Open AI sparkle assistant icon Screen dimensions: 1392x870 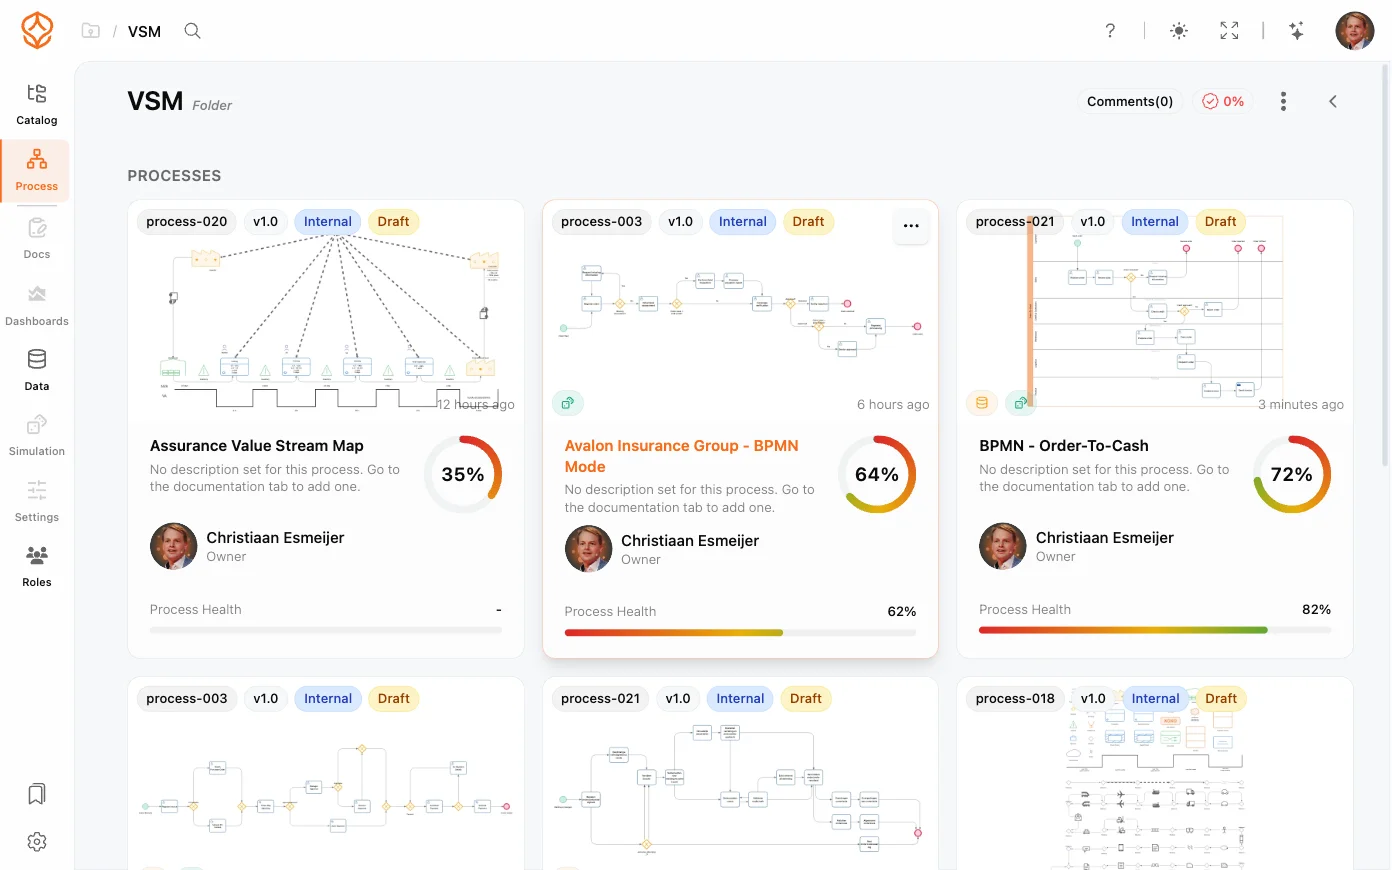pyautogui.click(x=1297, y=31)
